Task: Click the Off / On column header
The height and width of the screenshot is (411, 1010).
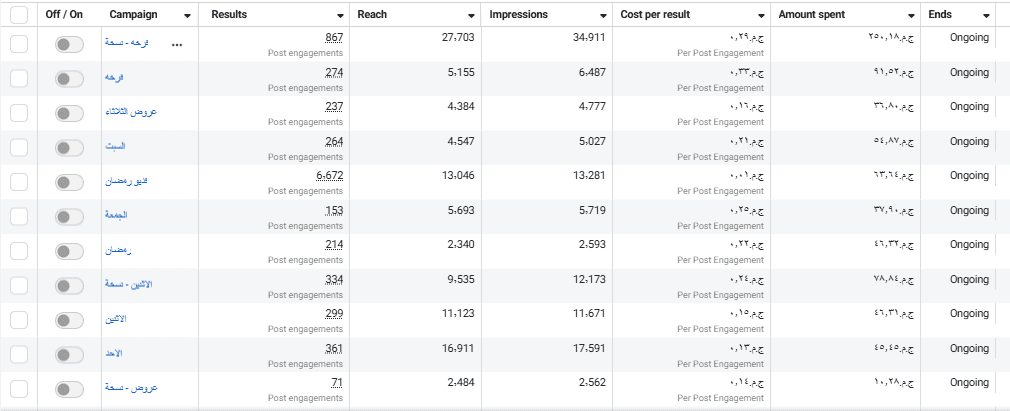Action: pos(64,14)
